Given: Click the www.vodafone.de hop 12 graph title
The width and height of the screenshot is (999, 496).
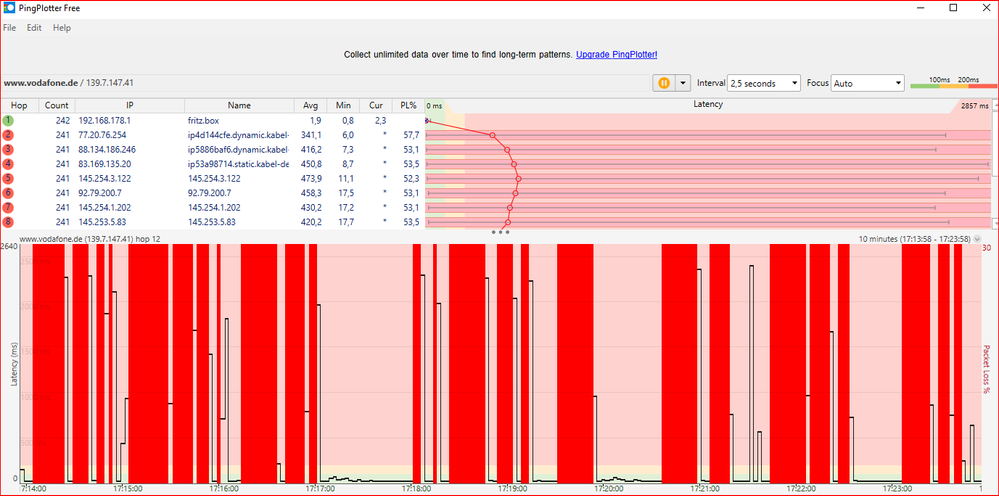Looking at the screenshot, I should pos(90,239).
